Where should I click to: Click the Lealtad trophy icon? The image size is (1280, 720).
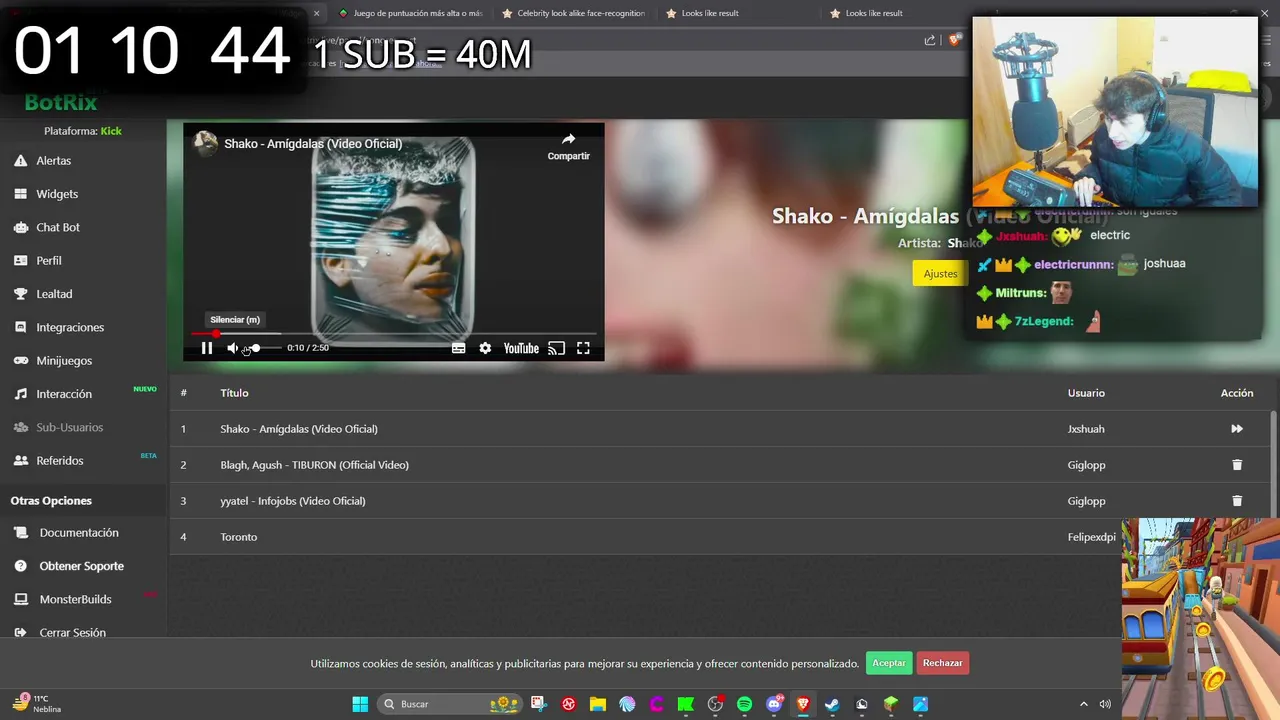pyautogui.click(x=20, y=294)
